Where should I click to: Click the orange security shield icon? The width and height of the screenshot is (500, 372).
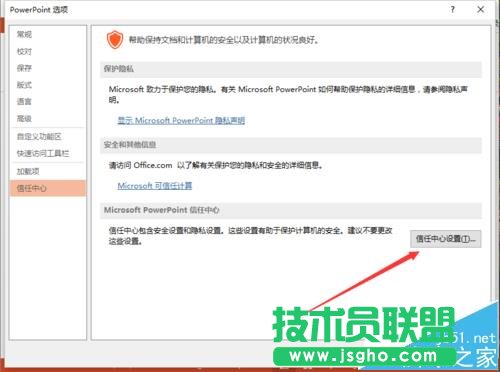click(x=115, y=40)
